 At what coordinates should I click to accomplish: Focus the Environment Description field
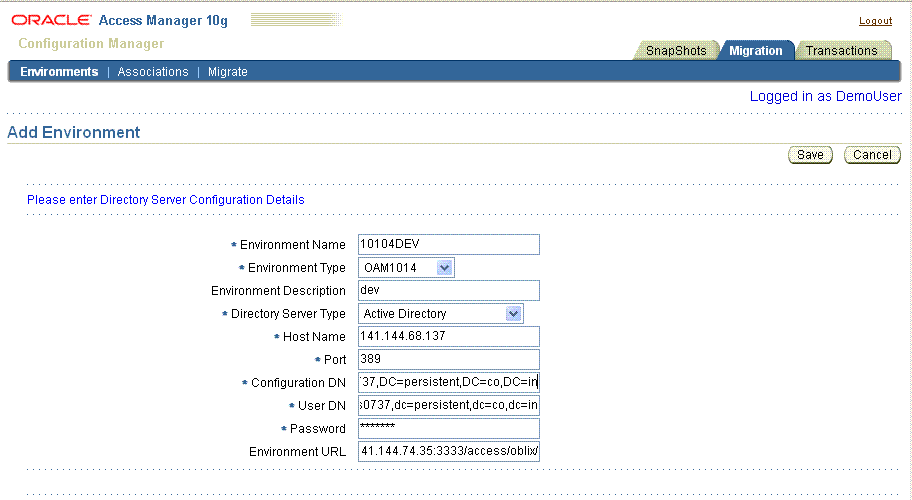(448, 290)
